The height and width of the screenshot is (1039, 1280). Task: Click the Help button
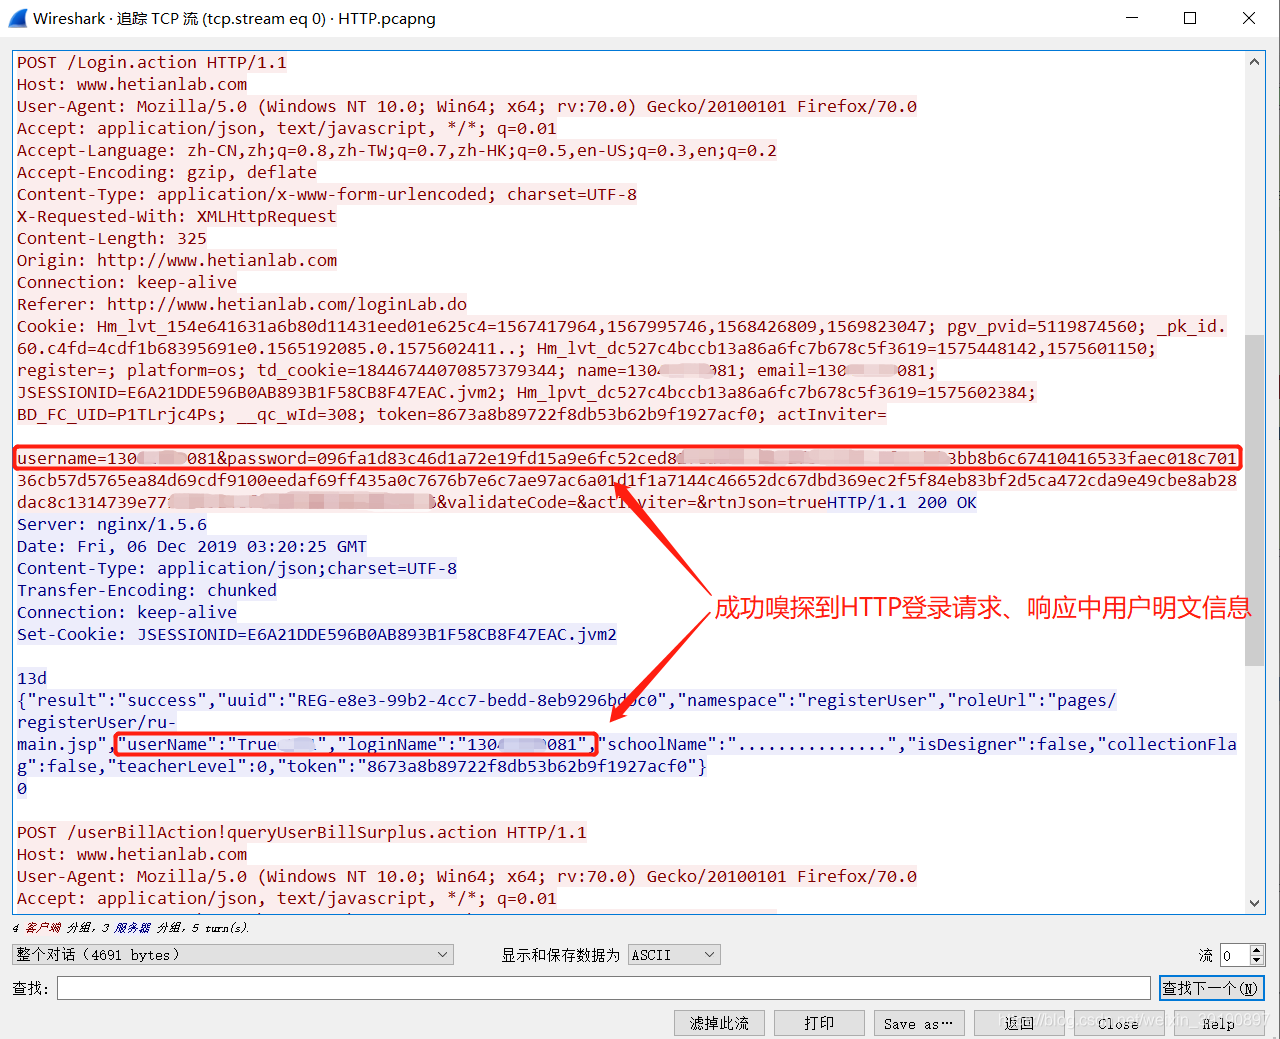click(1218, 1023)
